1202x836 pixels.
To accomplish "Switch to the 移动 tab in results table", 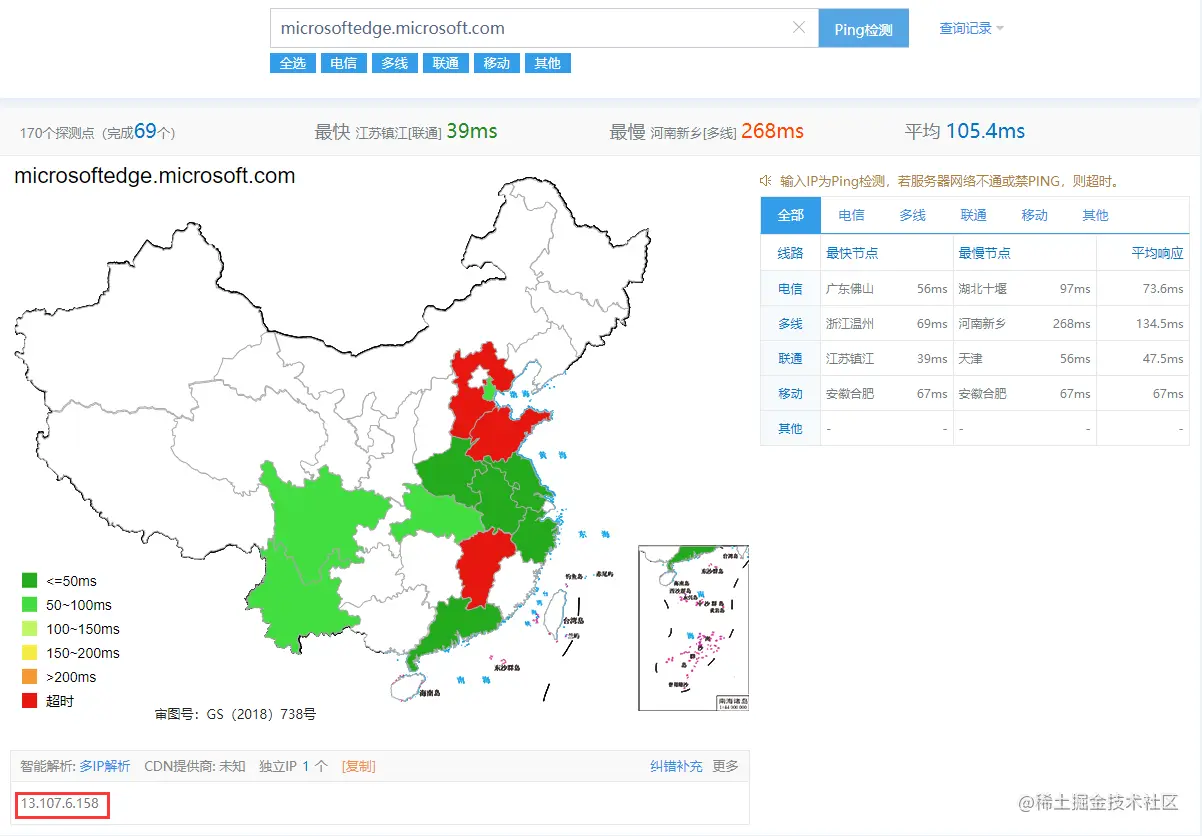I will [x=1035, y=215].
